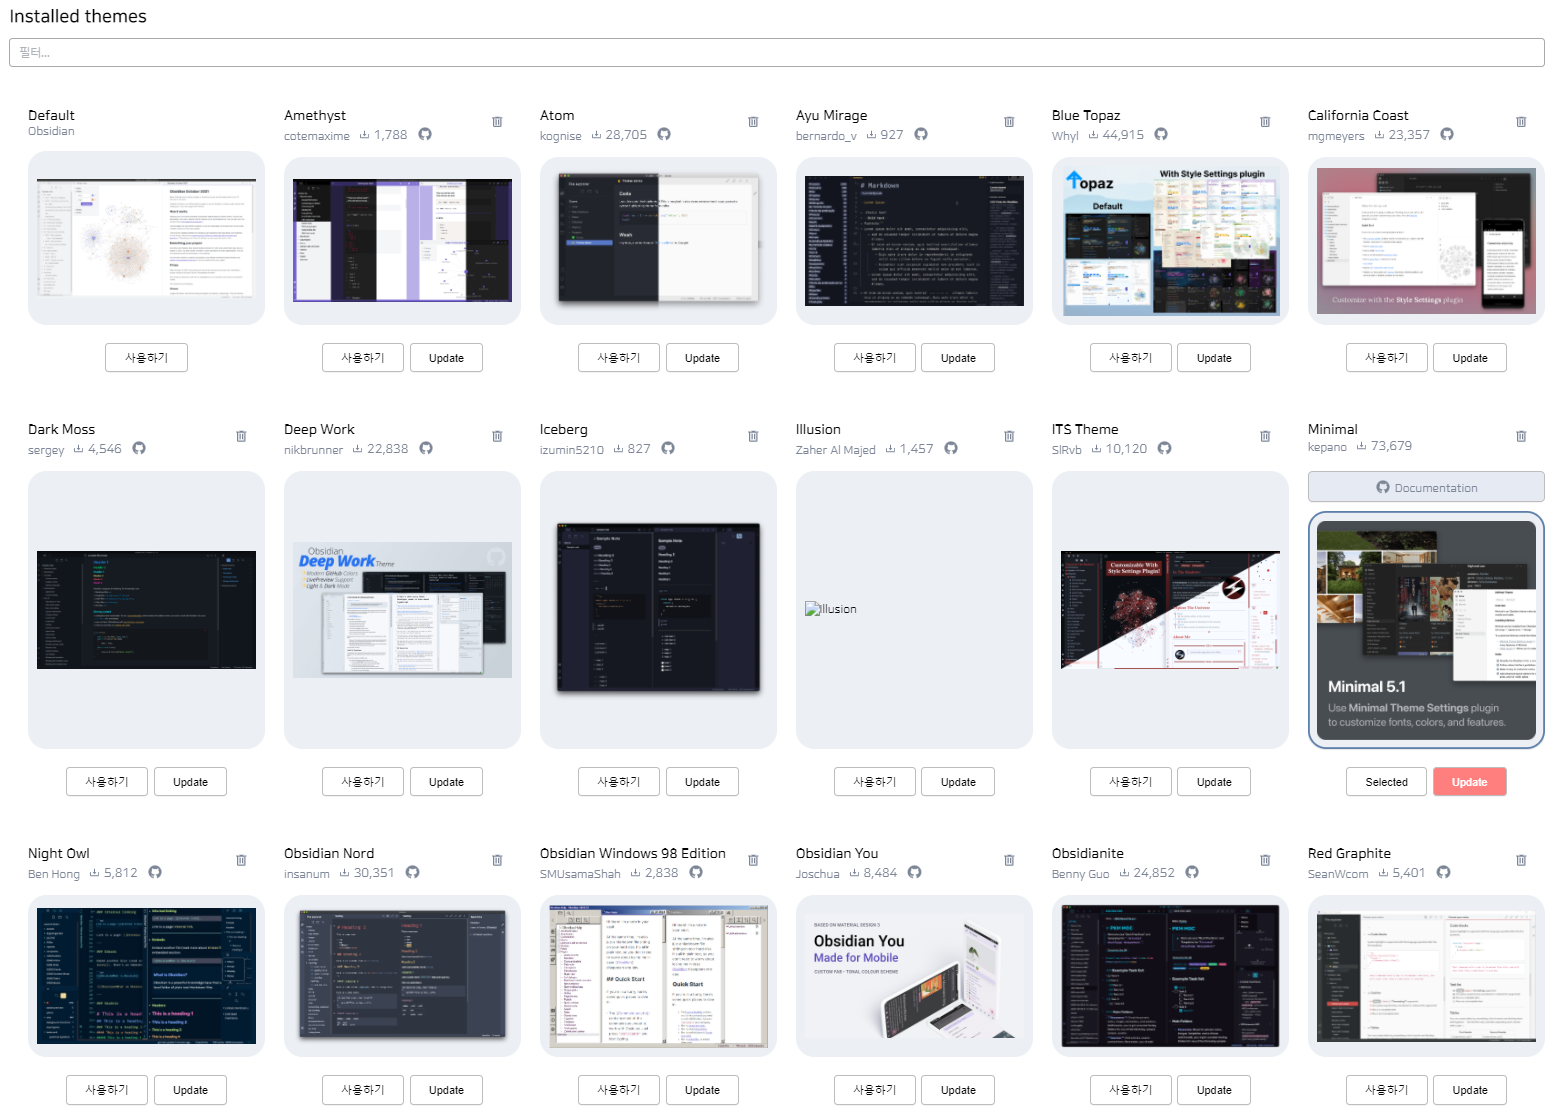Apply the Default theme with 사용하기

click(x=146, y=358)
